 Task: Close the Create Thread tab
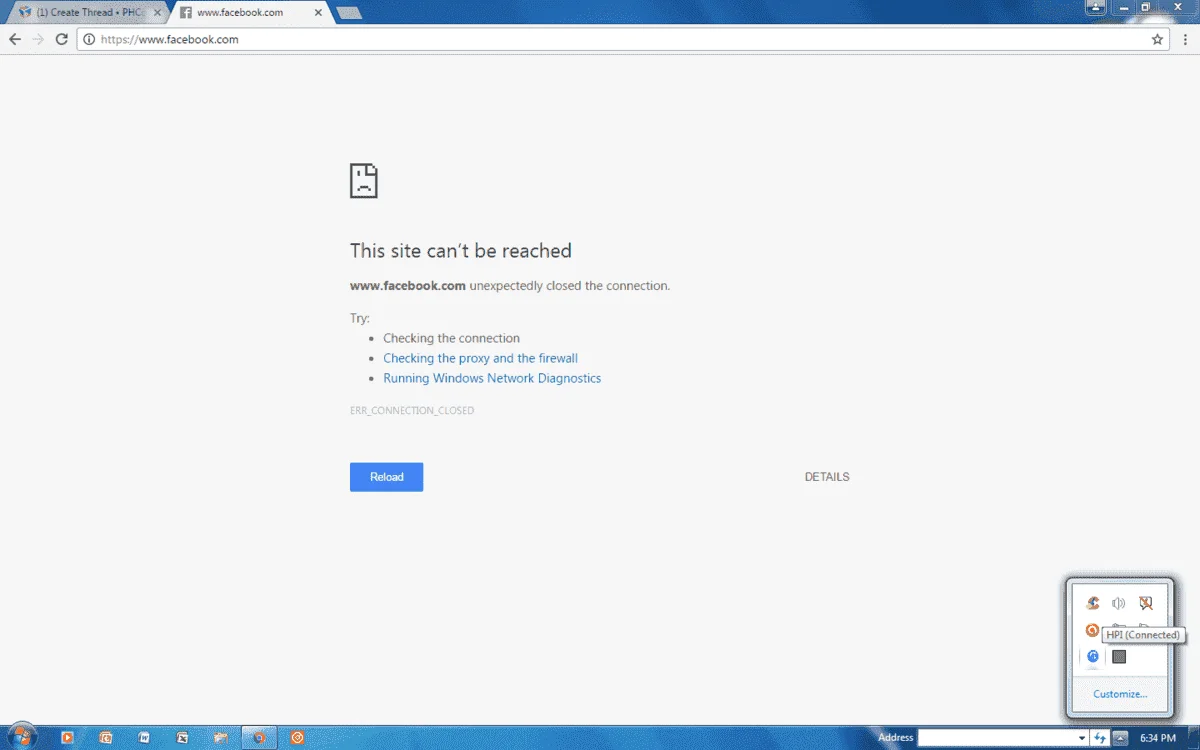pos(158,13)
